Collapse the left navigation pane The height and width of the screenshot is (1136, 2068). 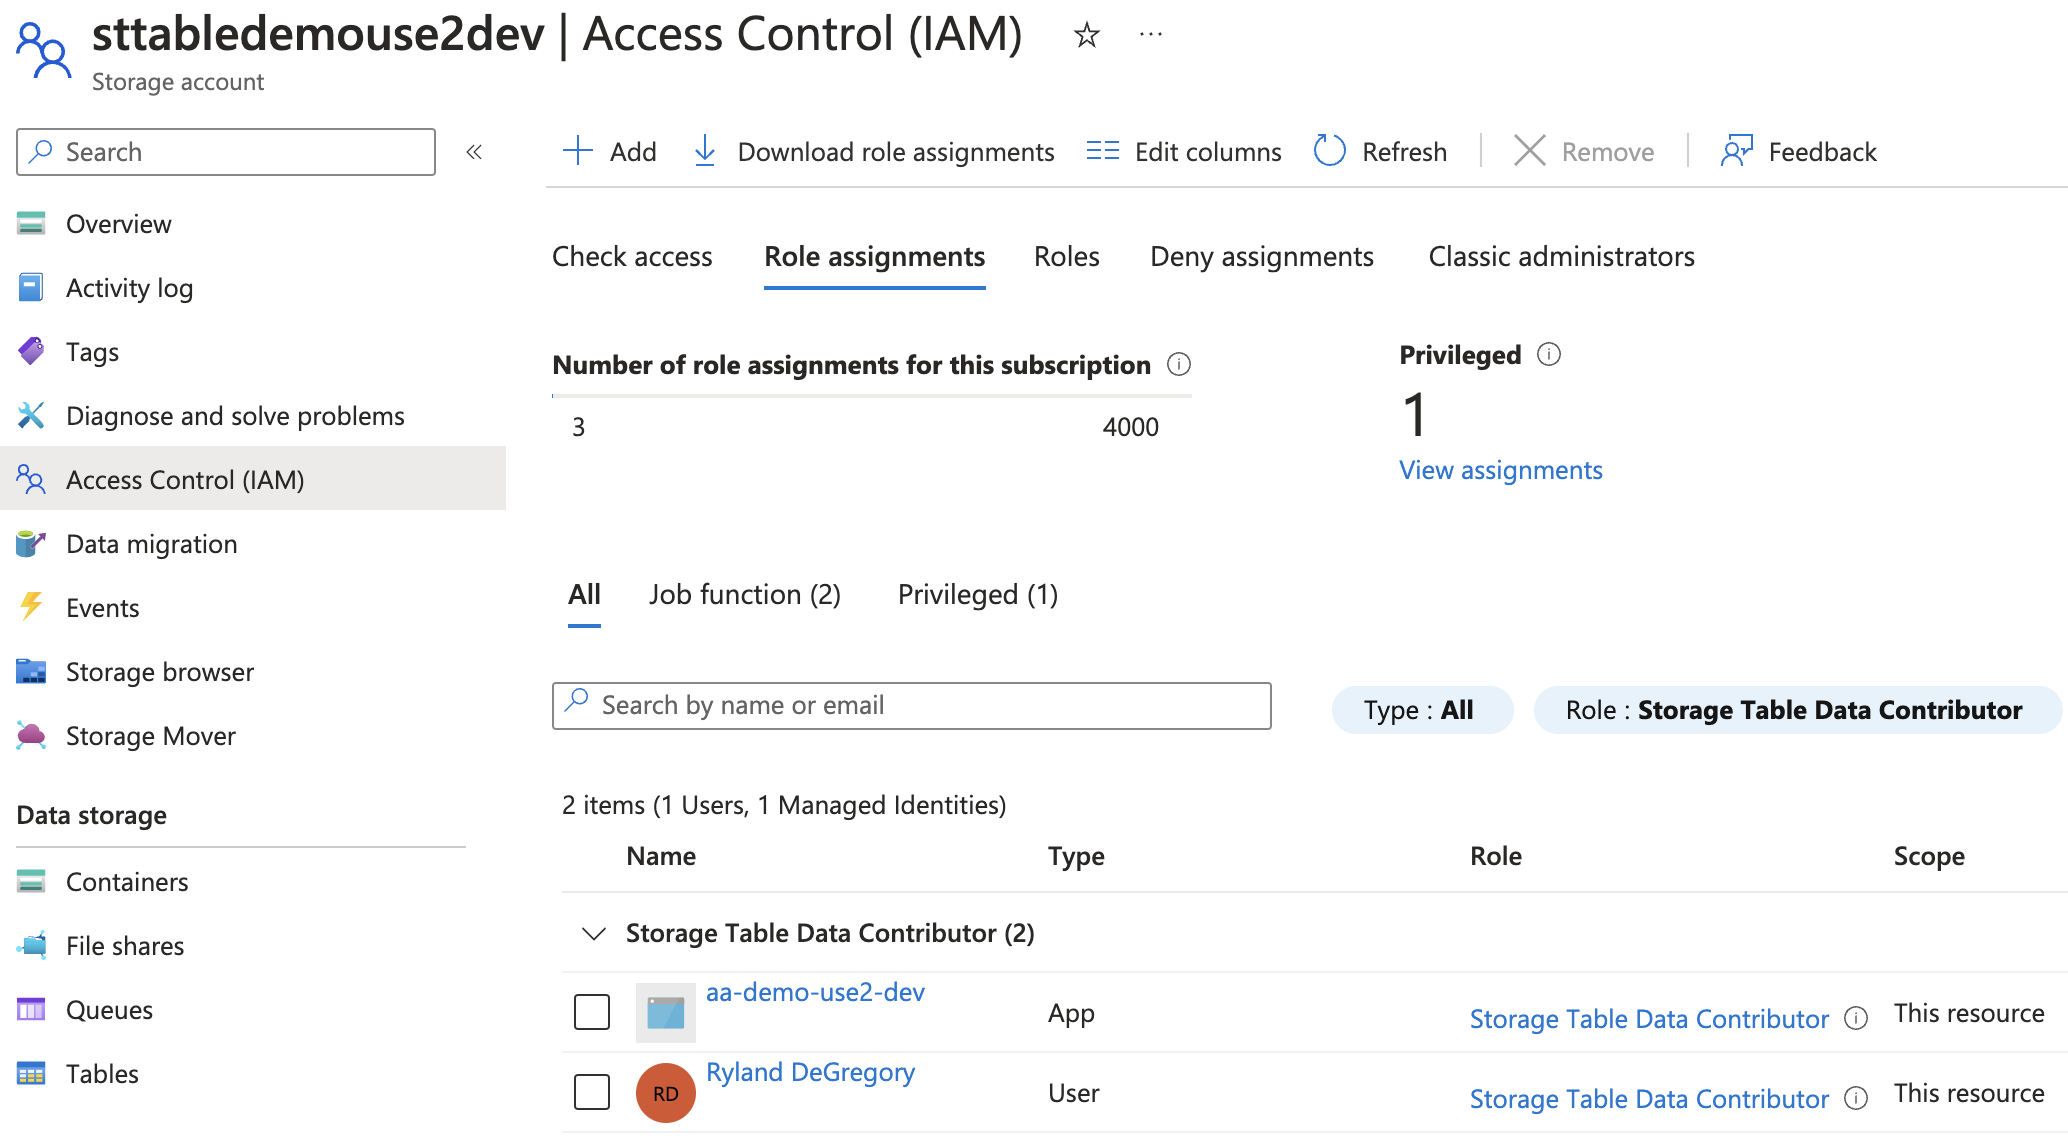pos(475,152)
